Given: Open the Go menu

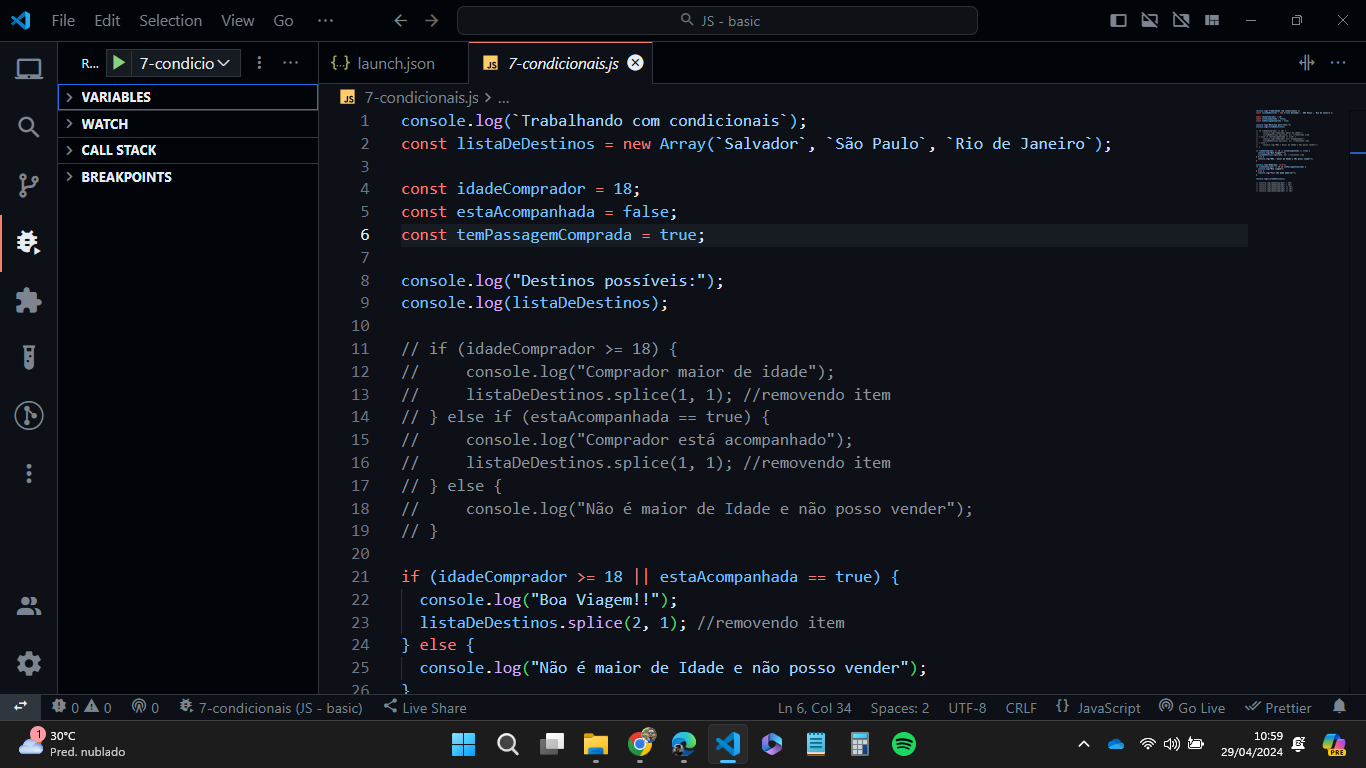Looking at the screenshot, I should click(284, 20).
